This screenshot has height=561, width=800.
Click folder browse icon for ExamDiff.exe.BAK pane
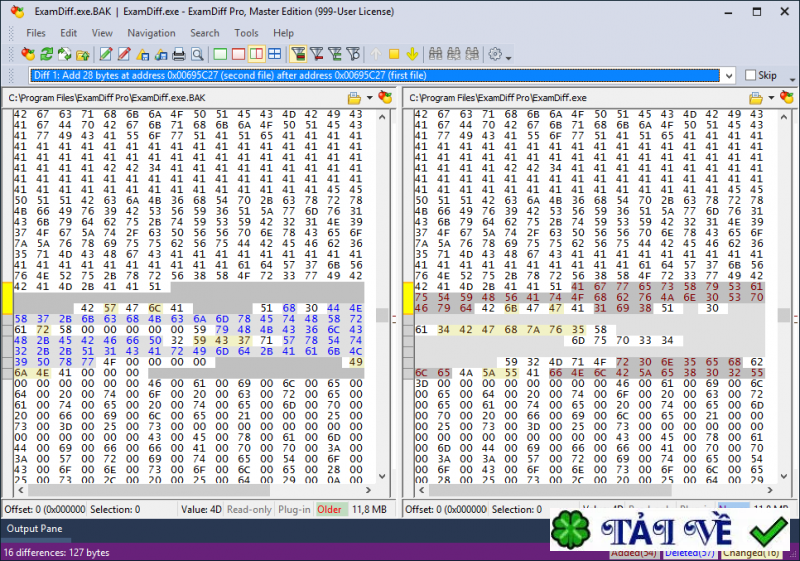tap(353, 98)
